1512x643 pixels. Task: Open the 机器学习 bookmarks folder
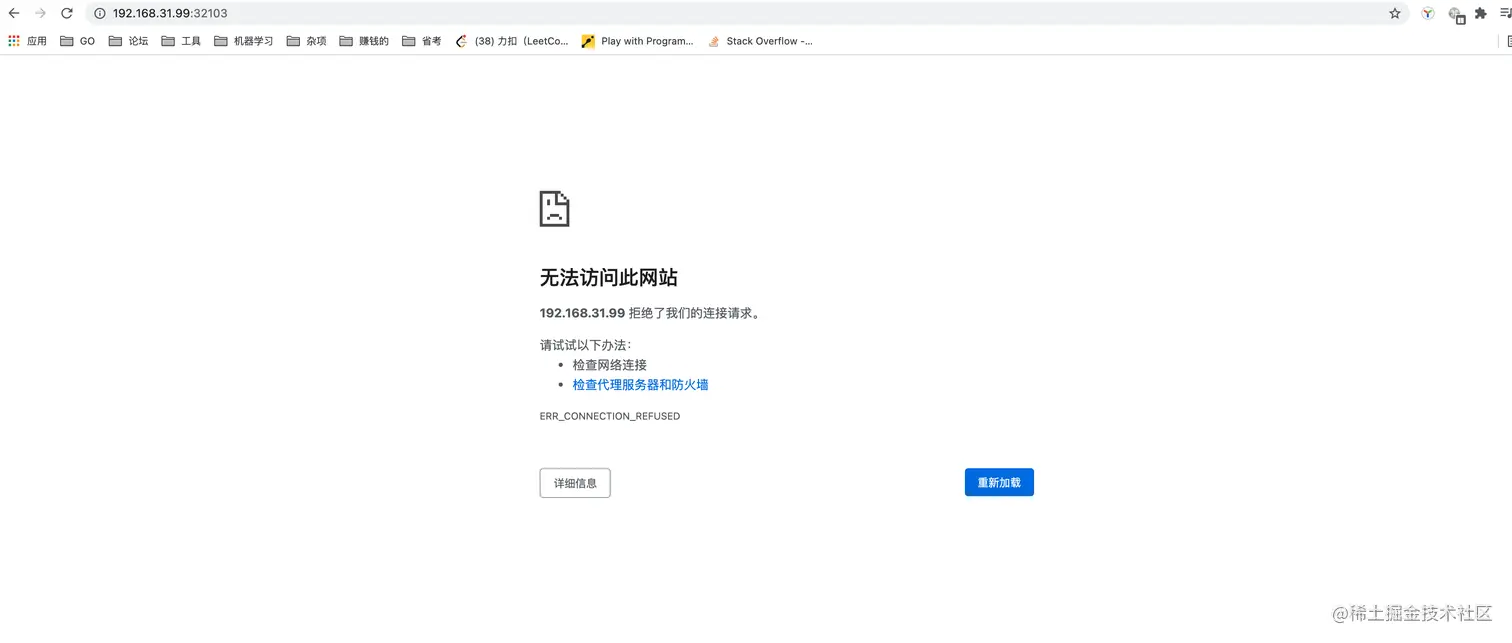[x=246, y=41]
